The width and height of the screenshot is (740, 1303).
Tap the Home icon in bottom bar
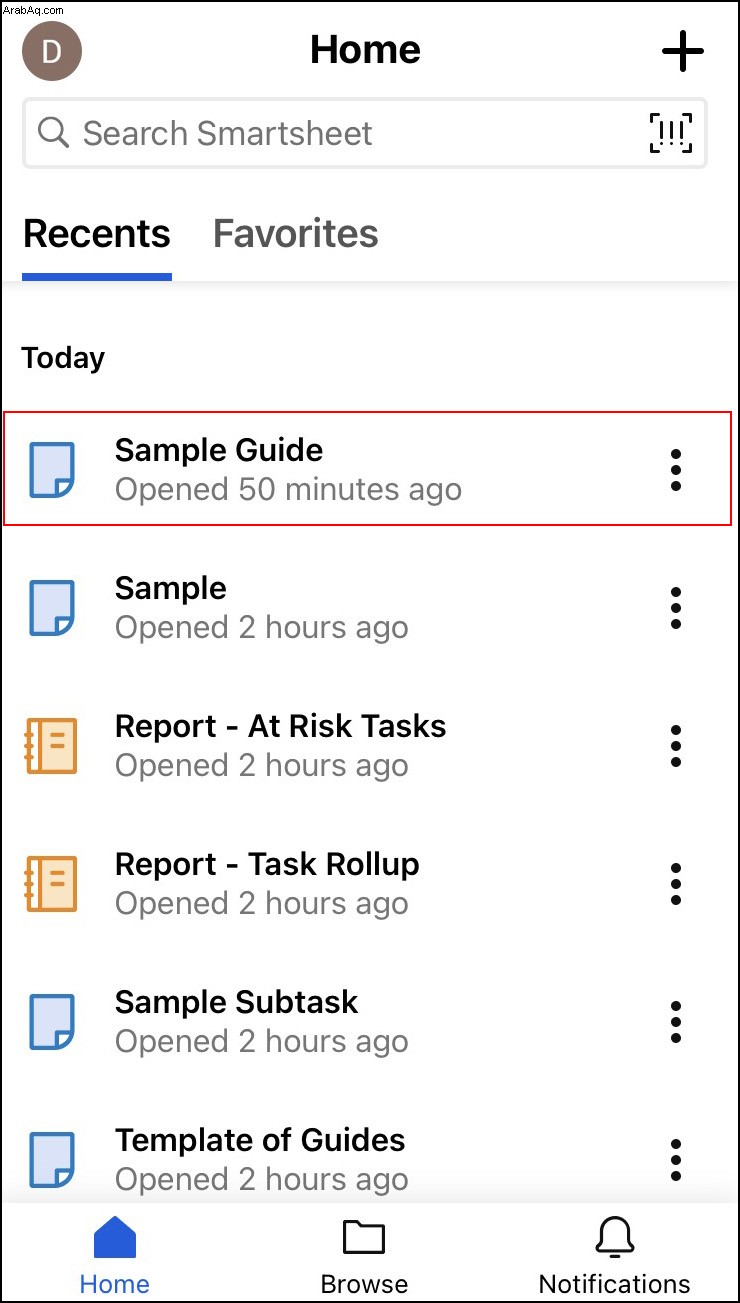[x=115, y=1238]
